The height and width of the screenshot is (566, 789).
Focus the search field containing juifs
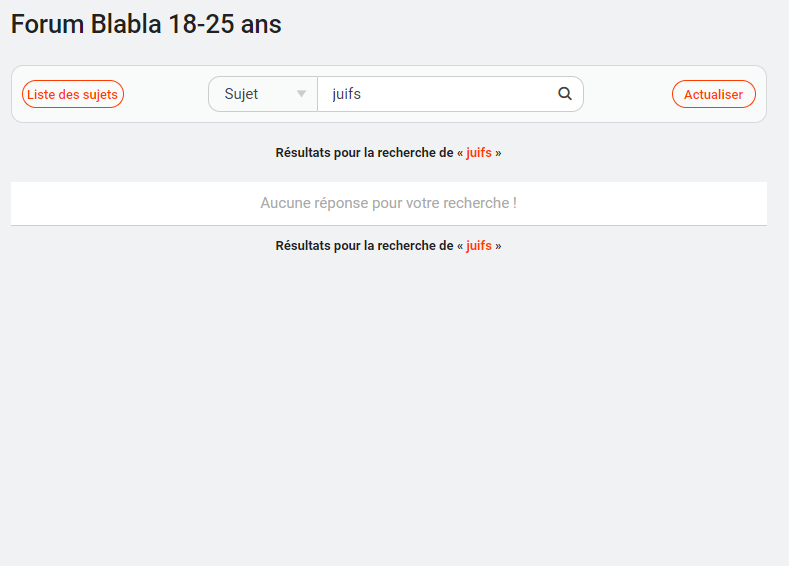click(440, 94)
